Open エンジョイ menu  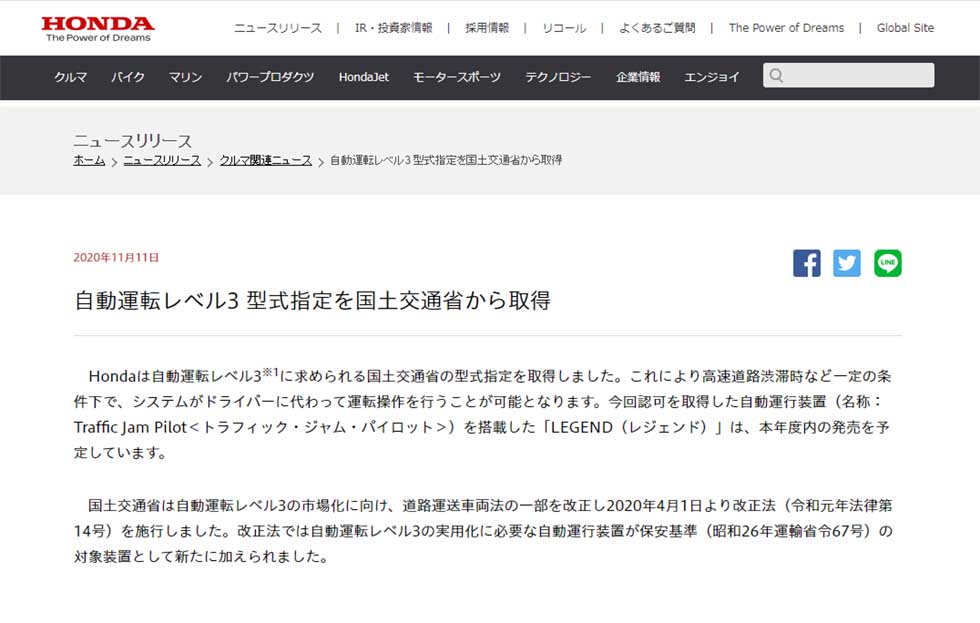[x=712, y=77]
